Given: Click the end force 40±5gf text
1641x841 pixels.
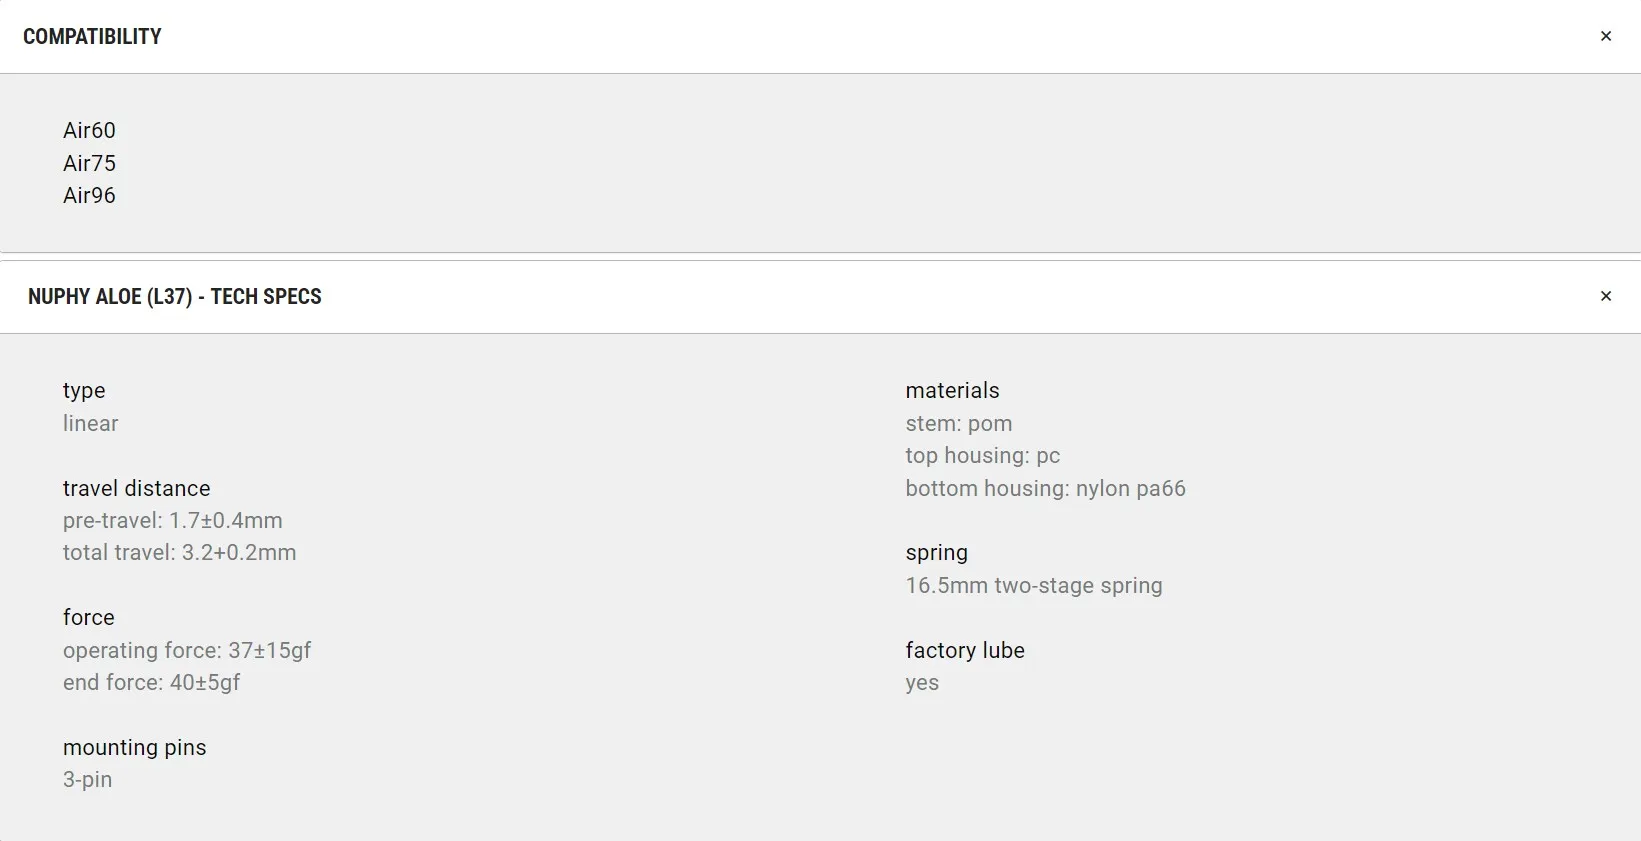Looking at the screenshot, I should tap(151, 683).
